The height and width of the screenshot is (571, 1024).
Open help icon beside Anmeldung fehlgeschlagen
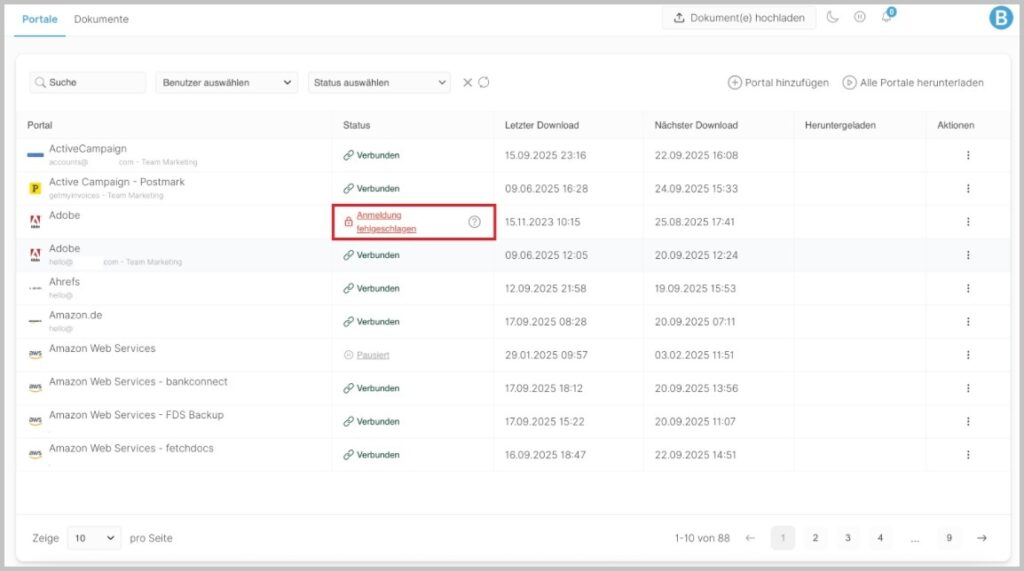click(474, 221)
